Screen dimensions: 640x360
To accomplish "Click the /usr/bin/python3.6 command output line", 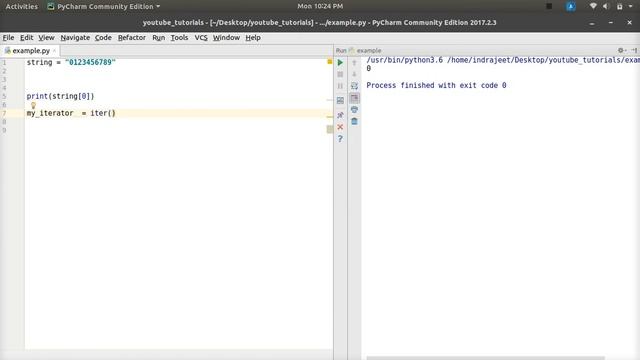I will (x=503, y=60).
